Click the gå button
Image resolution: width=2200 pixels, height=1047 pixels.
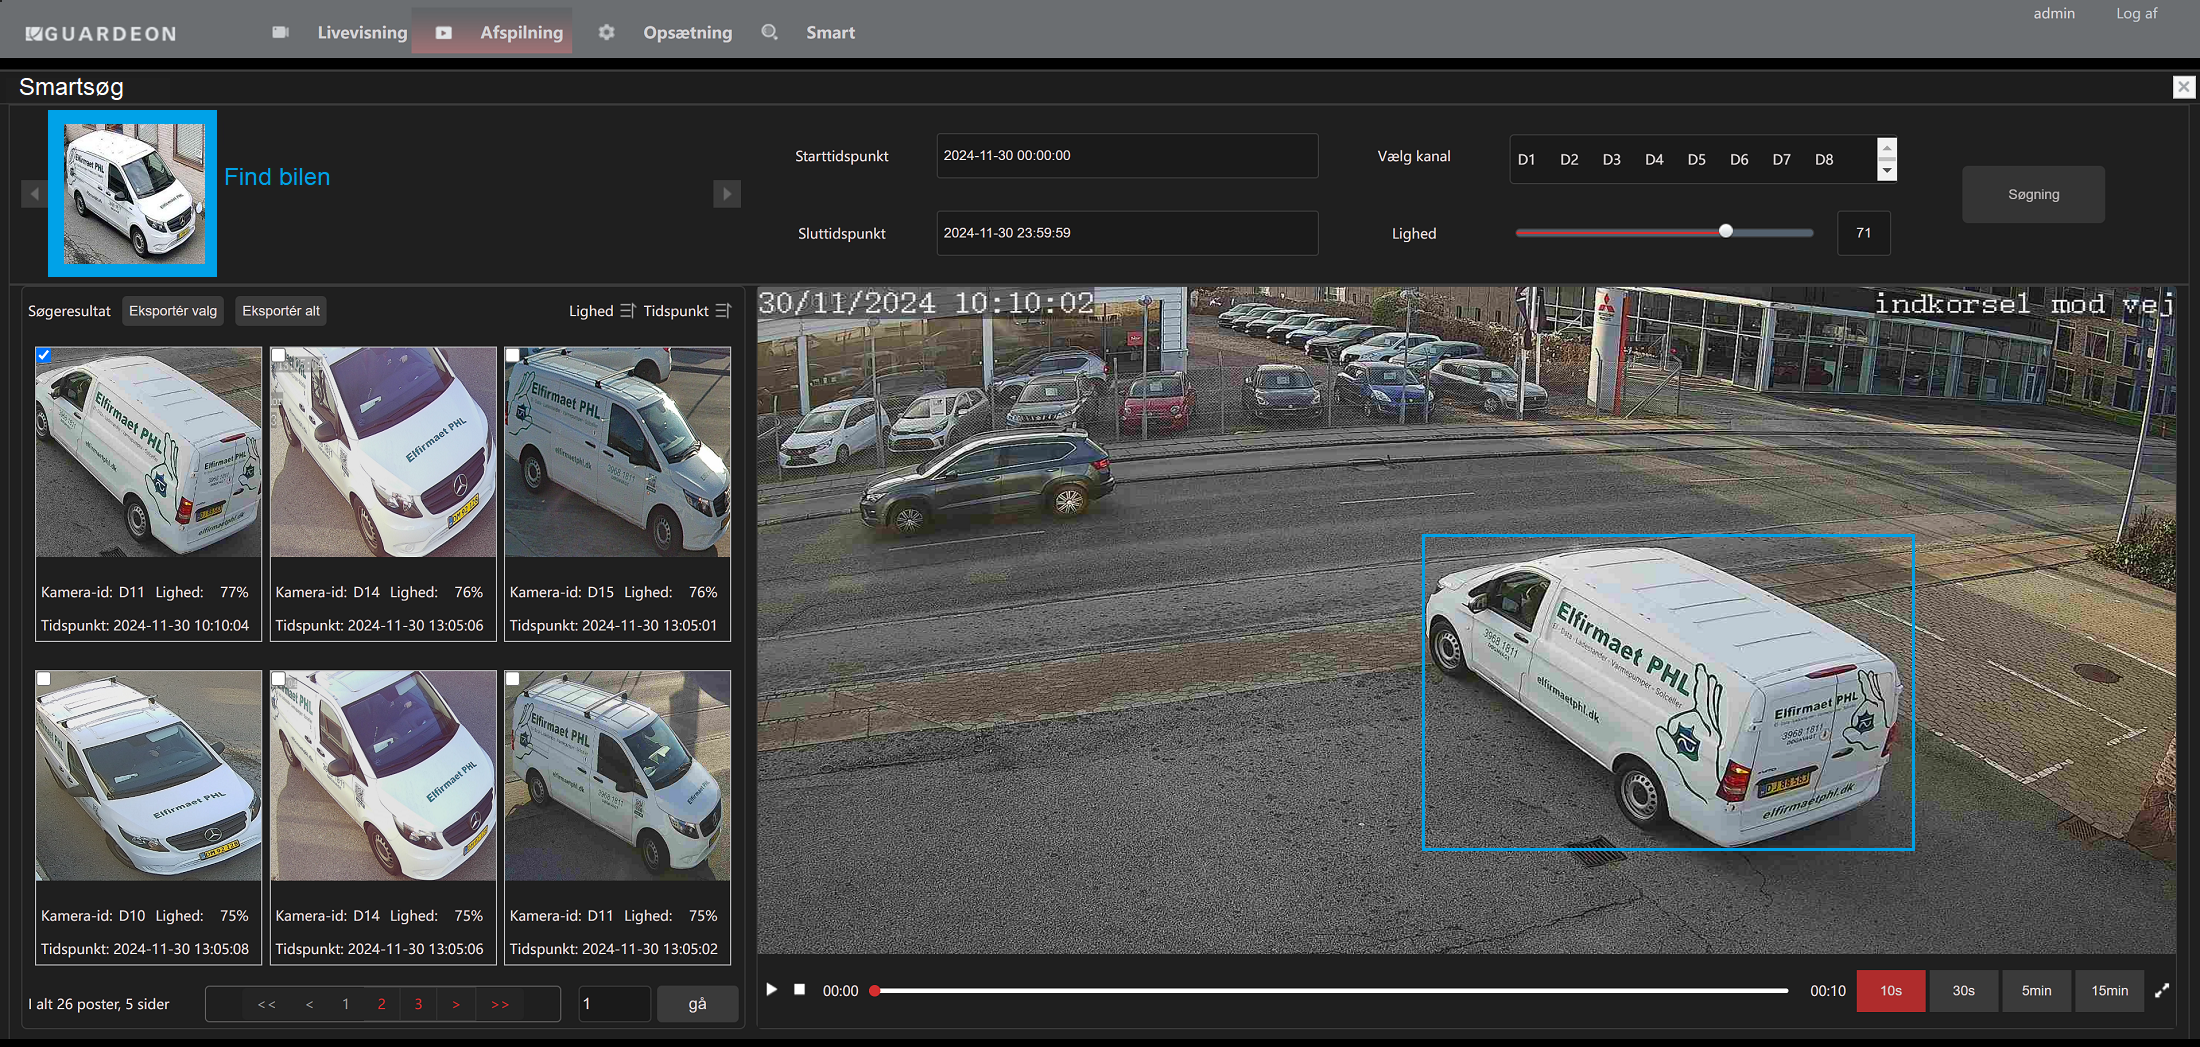click(698, 1004)
